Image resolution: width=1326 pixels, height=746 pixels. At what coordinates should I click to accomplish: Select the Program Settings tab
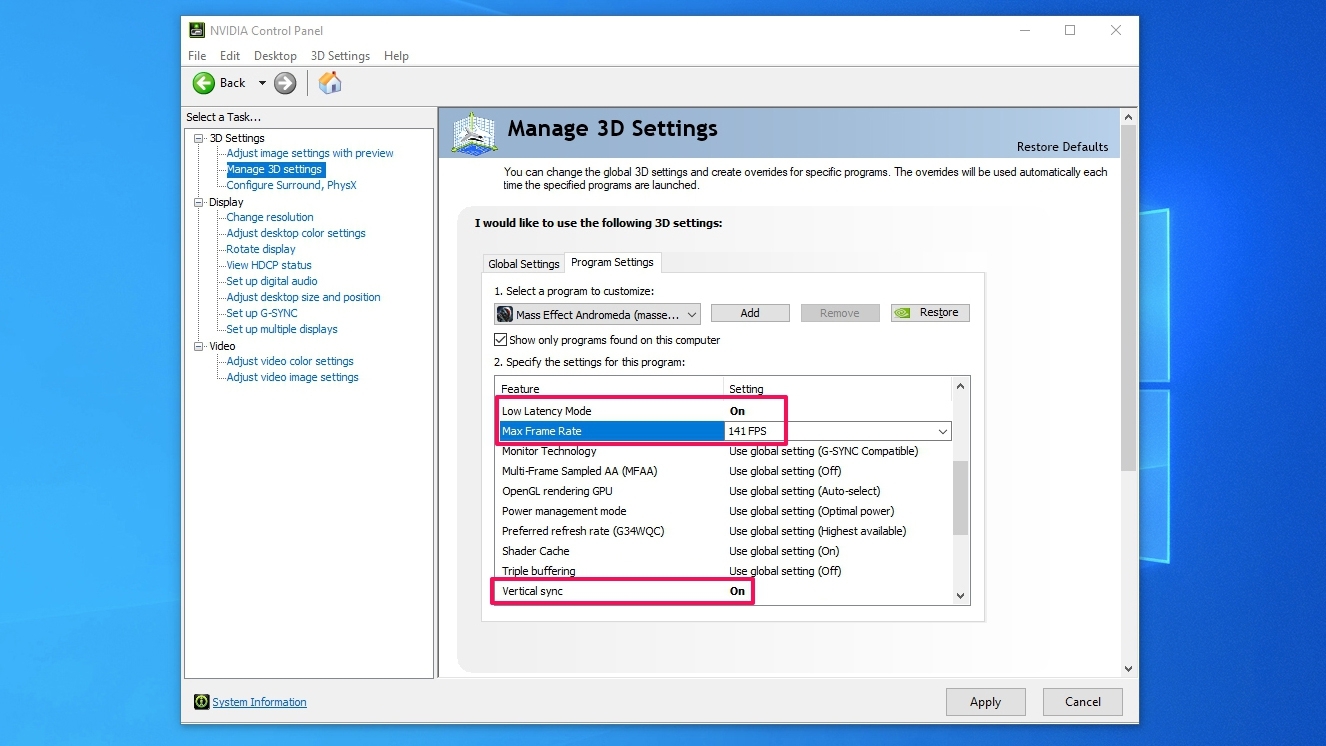[x=612, y=262]
